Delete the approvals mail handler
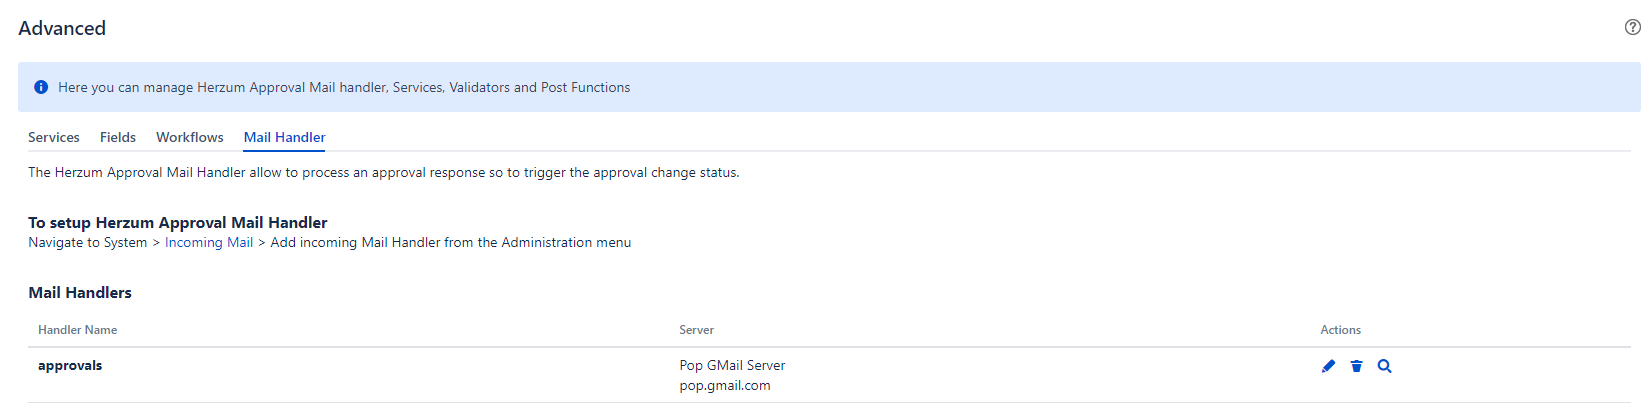1652x412 pixels. pos(1356,366)
